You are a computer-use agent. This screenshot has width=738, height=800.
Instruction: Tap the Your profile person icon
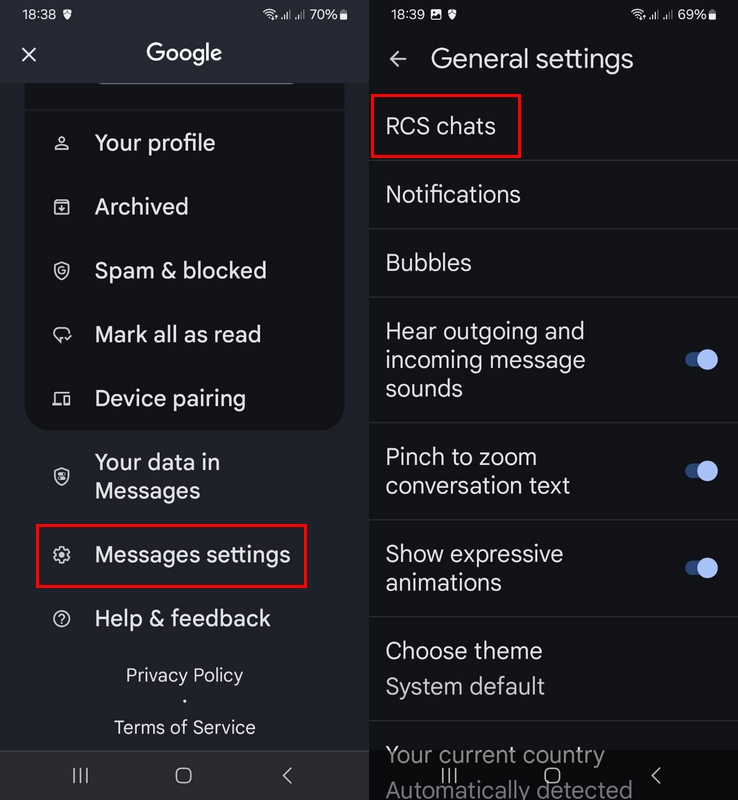tap(62, 143)
